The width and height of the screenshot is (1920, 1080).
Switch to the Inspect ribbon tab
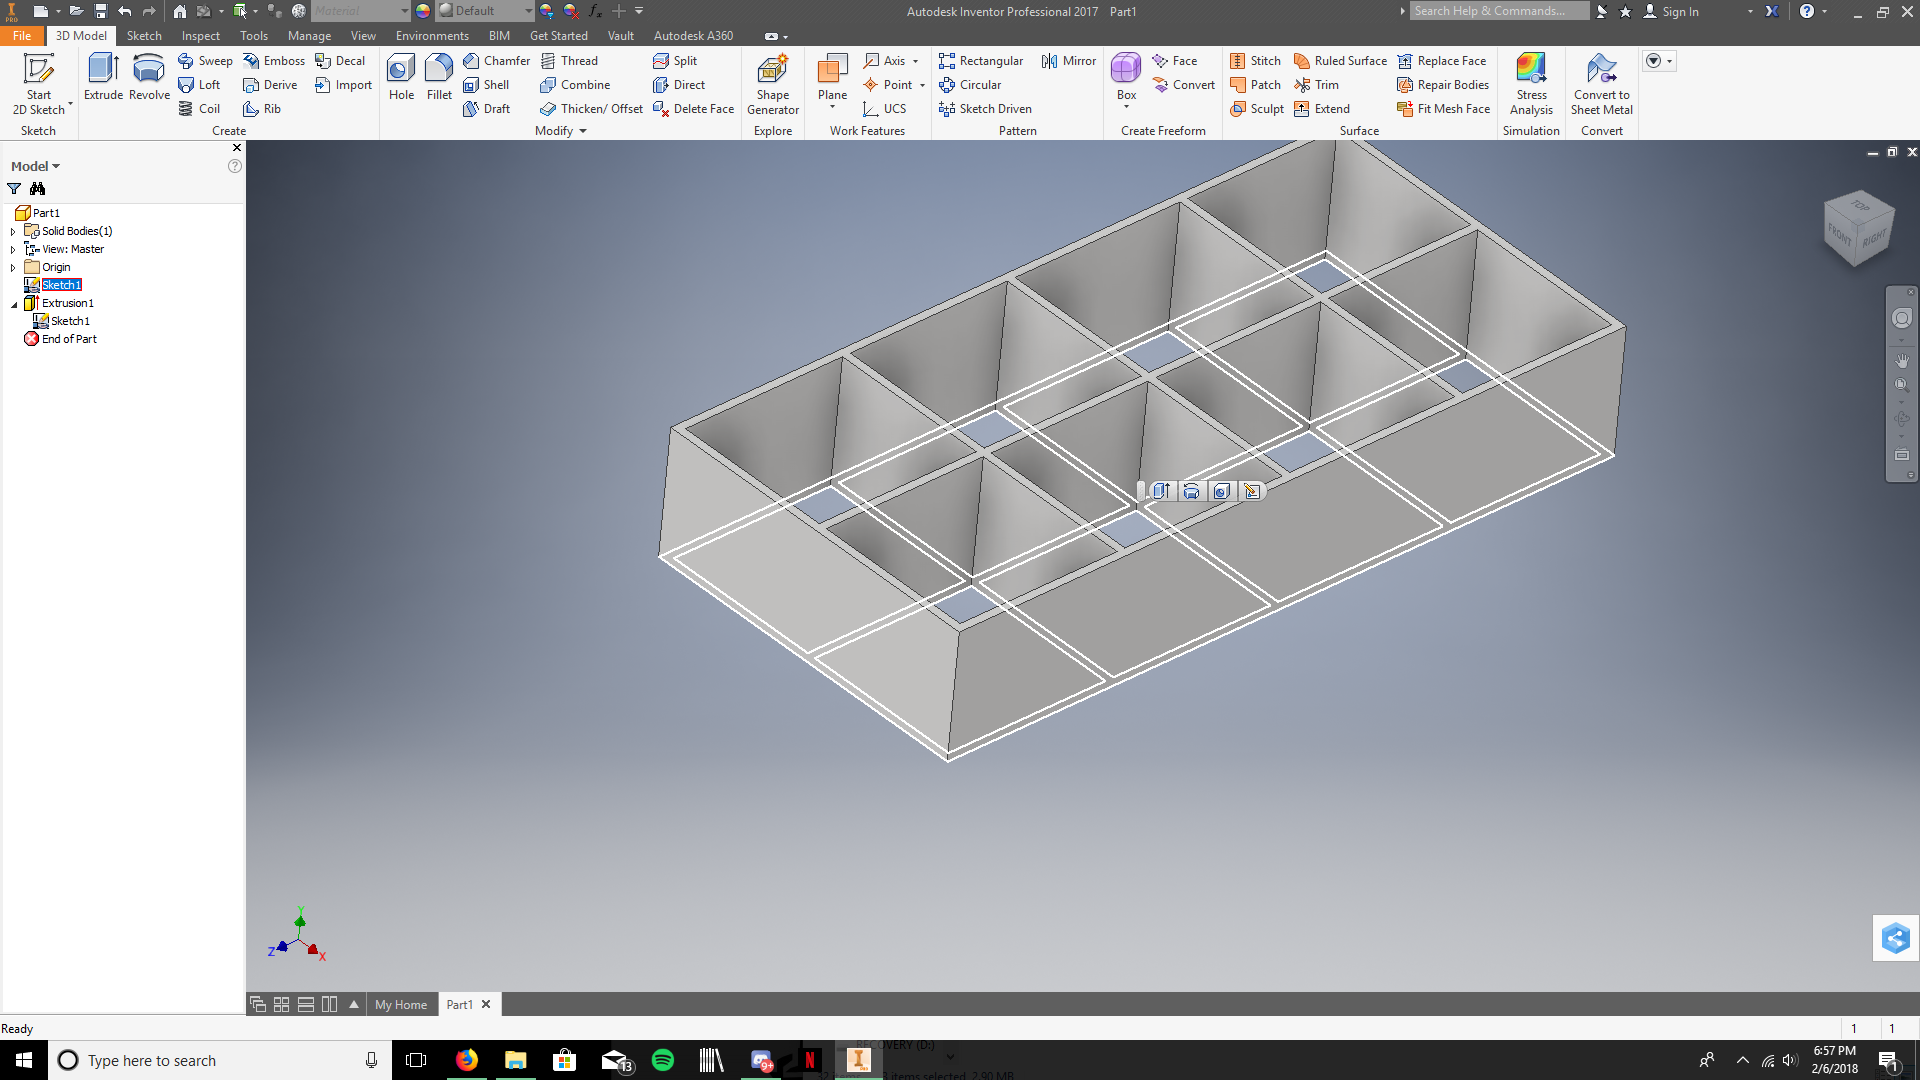(200, 36)
